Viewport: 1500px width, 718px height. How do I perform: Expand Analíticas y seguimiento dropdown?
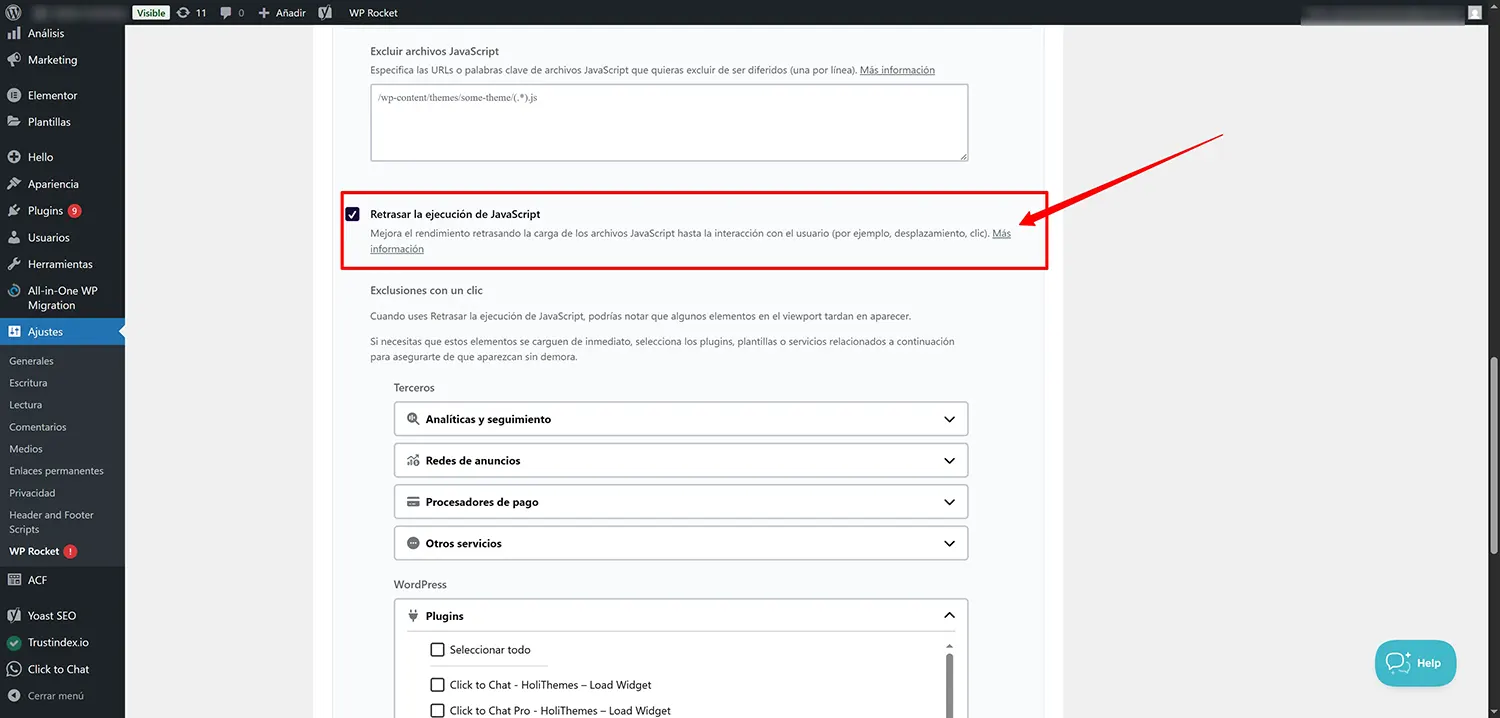[949, 420]
